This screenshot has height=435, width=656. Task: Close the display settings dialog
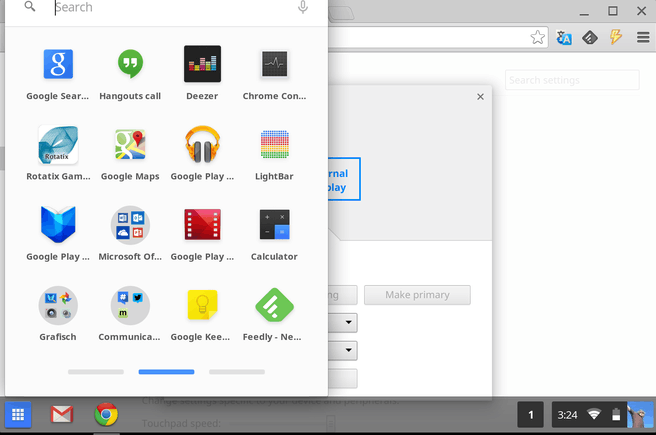click(480, 97)
